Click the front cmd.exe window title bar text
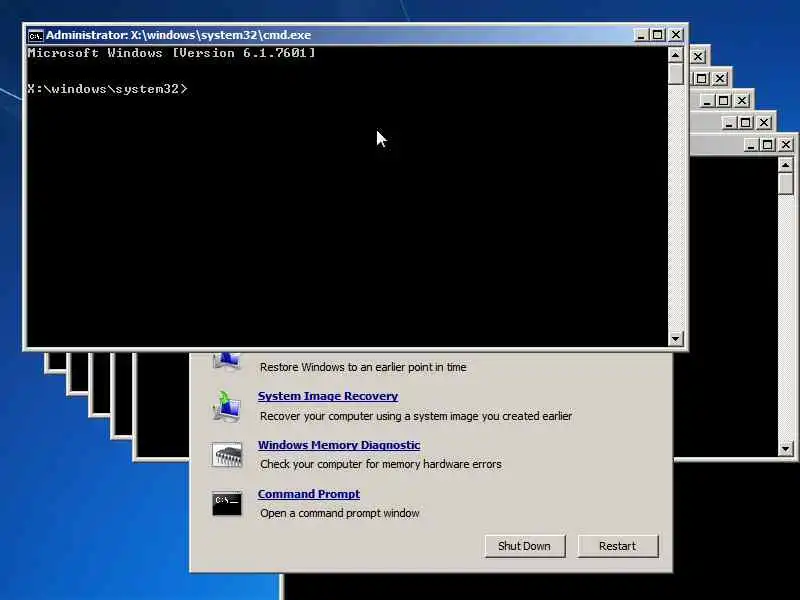Image resolution: width=800 pixels, height=600 pixels. tap(179, 35)
